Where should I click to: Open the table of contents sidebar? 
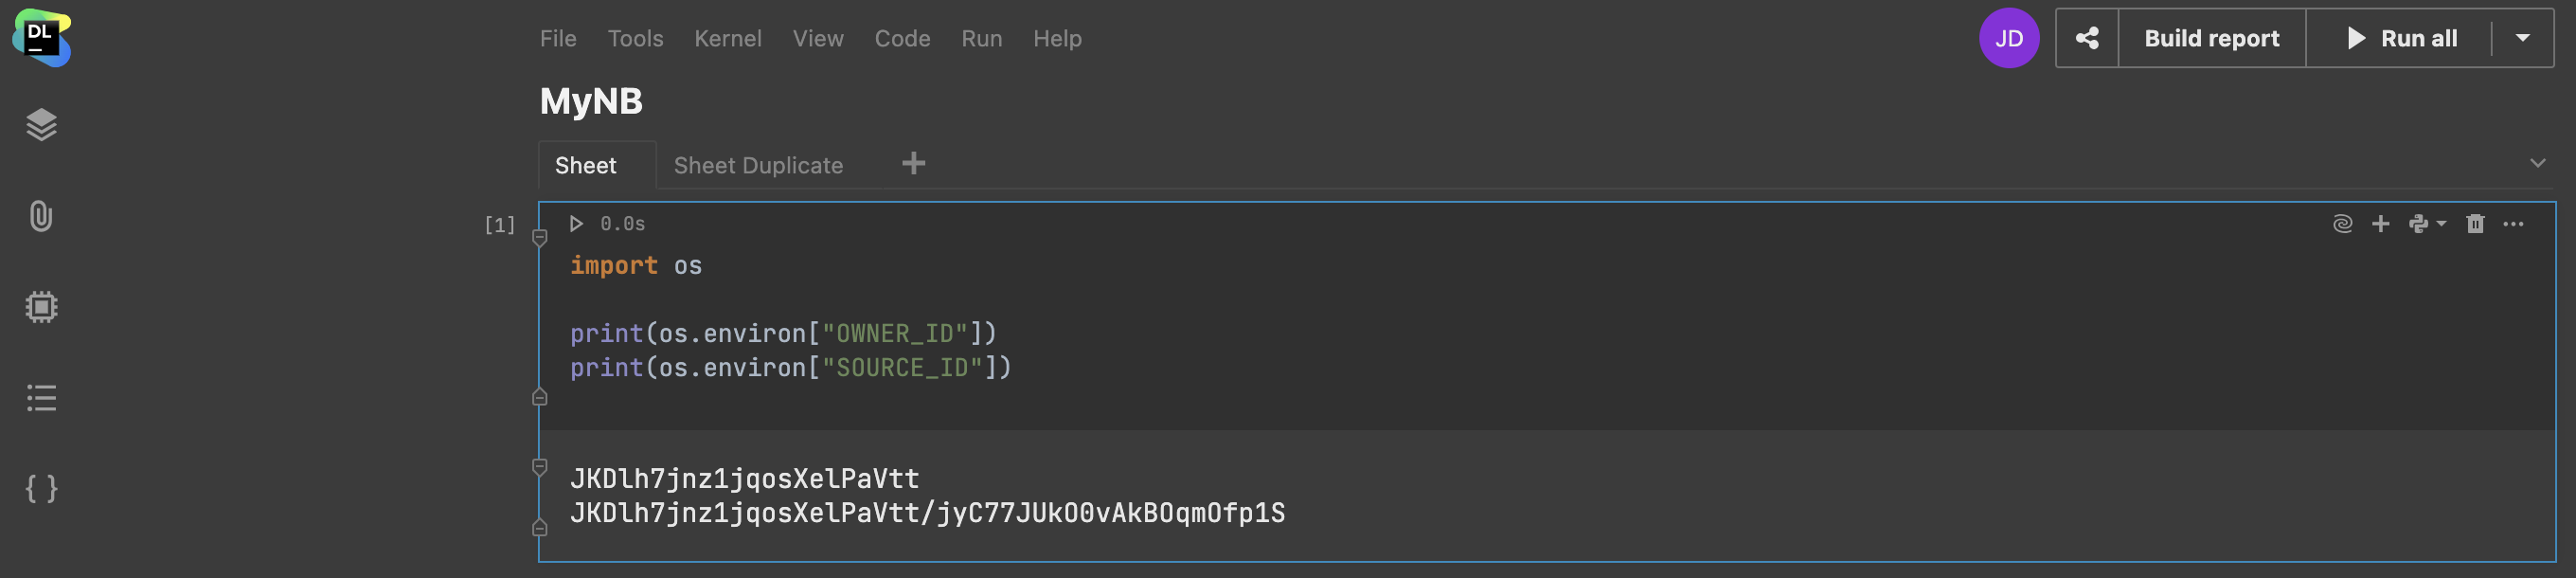(41, 398)
